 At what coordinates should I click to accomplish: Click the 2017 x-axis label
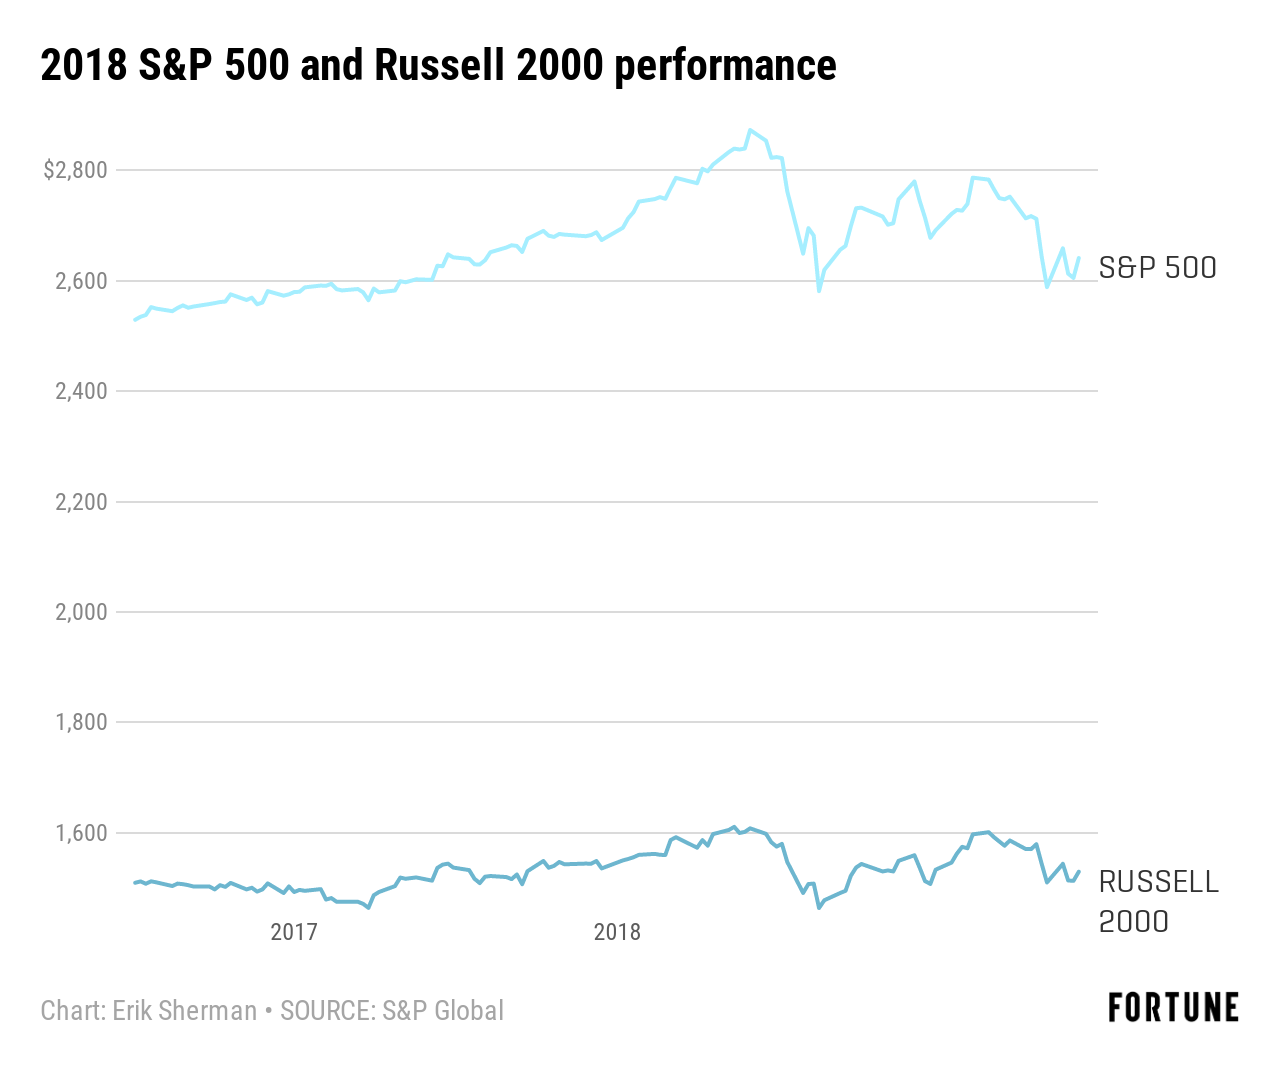[x=294, y=933]
